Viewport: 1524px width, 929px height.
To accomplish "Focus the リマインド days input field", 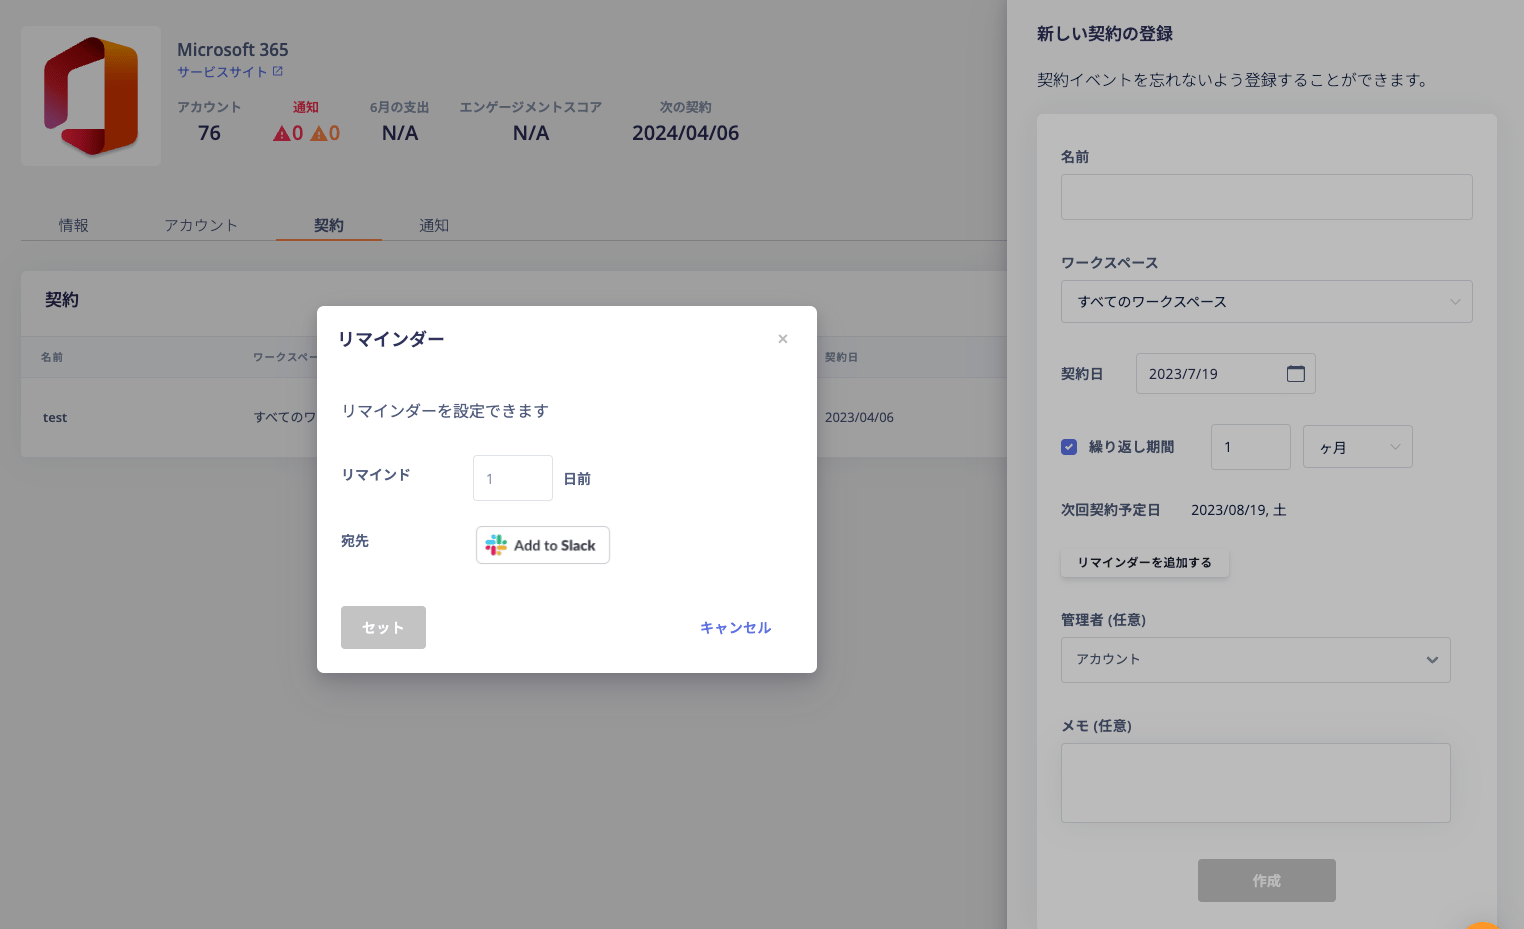I will [x=513, y=478].
